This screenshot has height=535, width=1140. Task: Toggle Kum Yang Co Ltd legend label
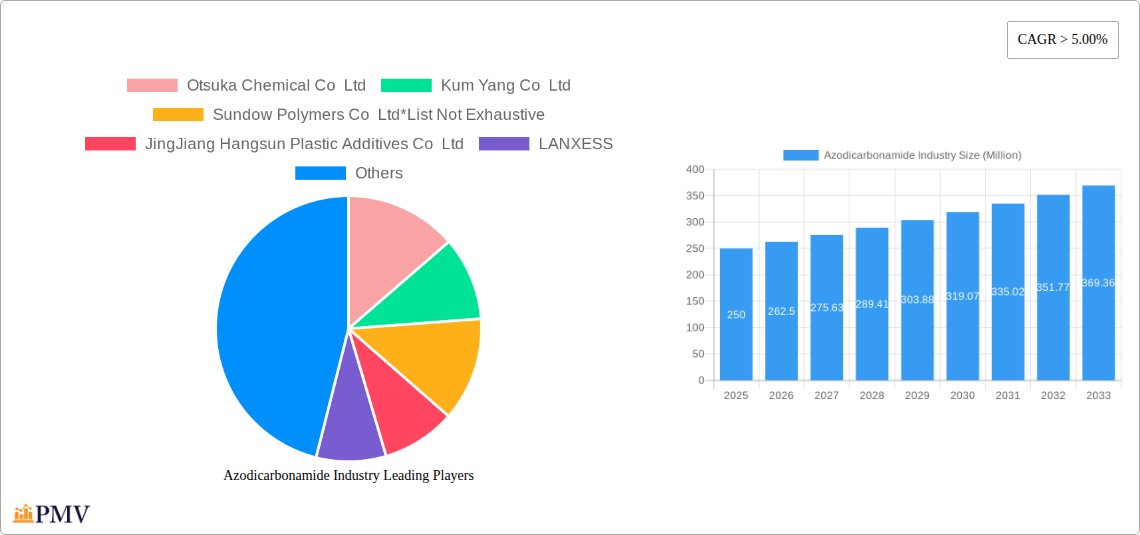(x=506, y=85)
